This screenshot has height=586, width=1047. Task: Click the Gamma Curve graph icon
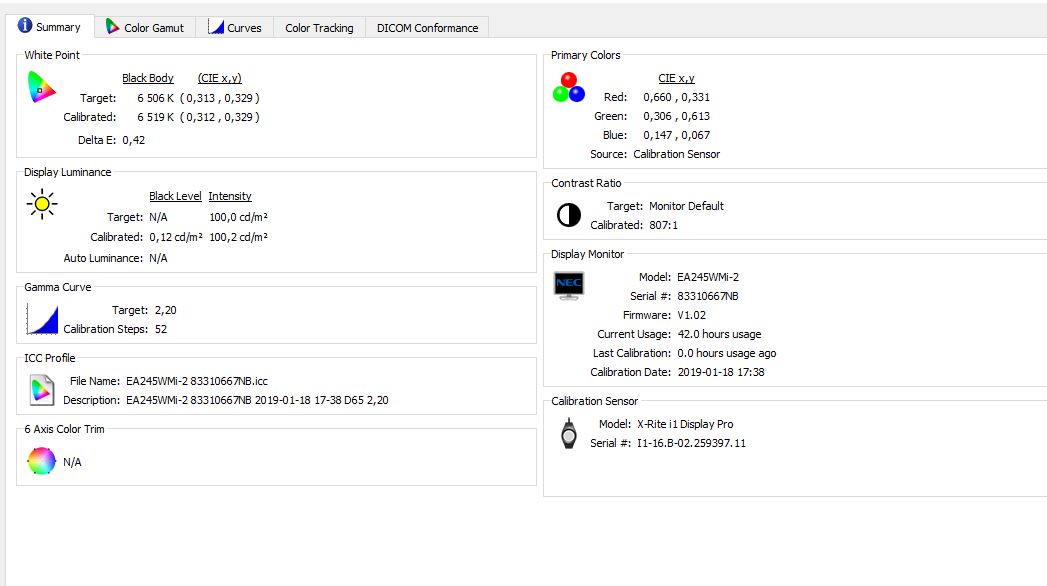click(41, 319)
